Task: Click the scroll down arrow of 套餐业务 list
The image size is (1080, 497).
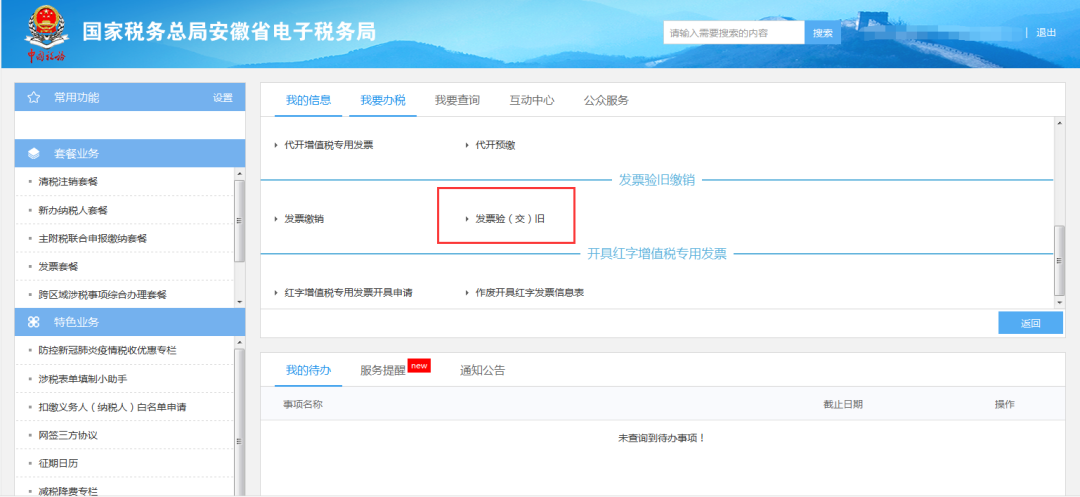Action: point(240,302)
